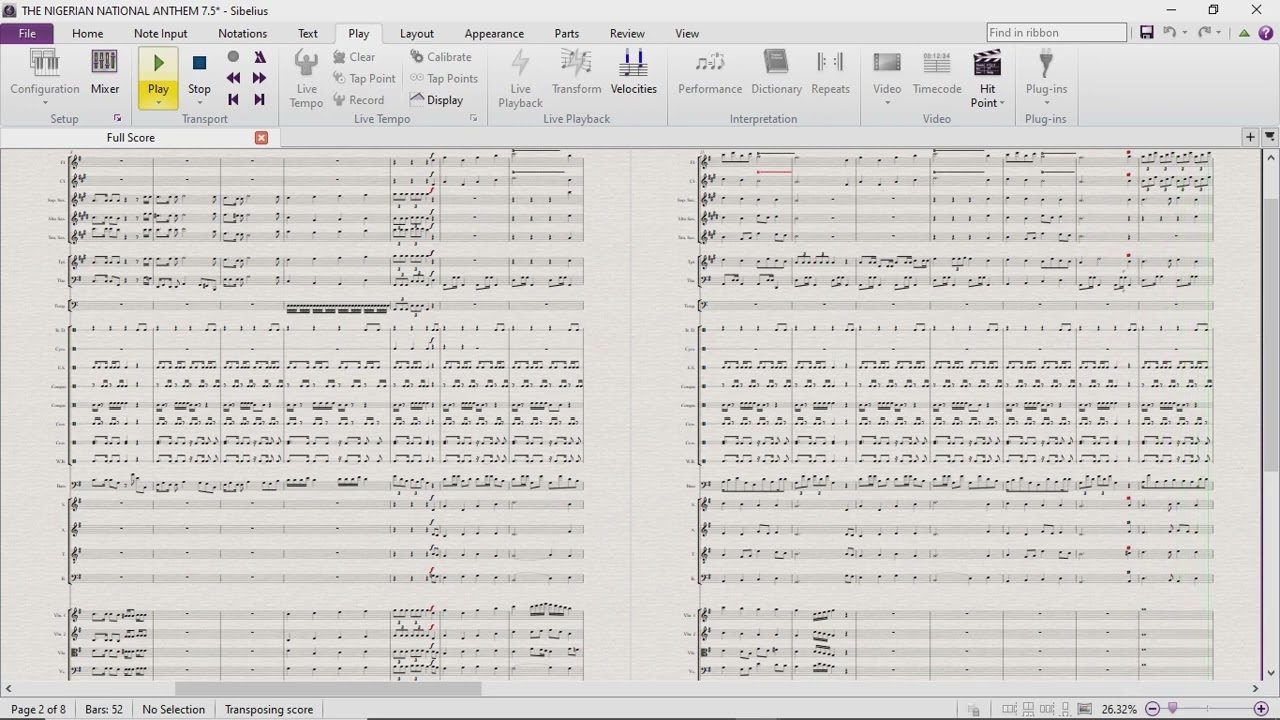The image size is (1280, 720).
Task: Click the zoom level slider handle
Action: pyautogui.click(x=1173, y=709)
